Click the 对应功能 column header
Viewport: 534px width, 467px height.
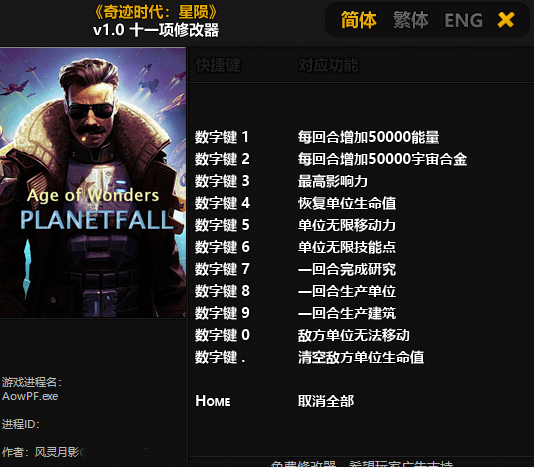328,65
